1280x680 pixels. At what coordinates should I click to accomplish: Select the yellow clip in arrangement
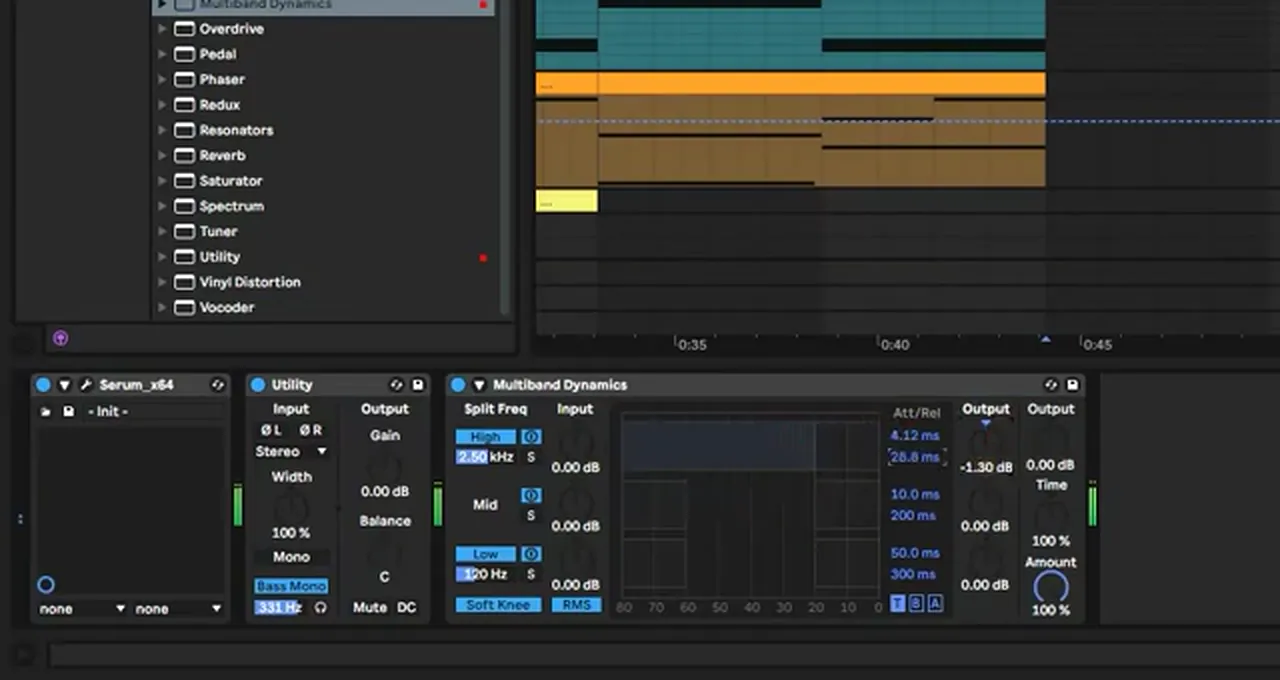click(567, 201)
